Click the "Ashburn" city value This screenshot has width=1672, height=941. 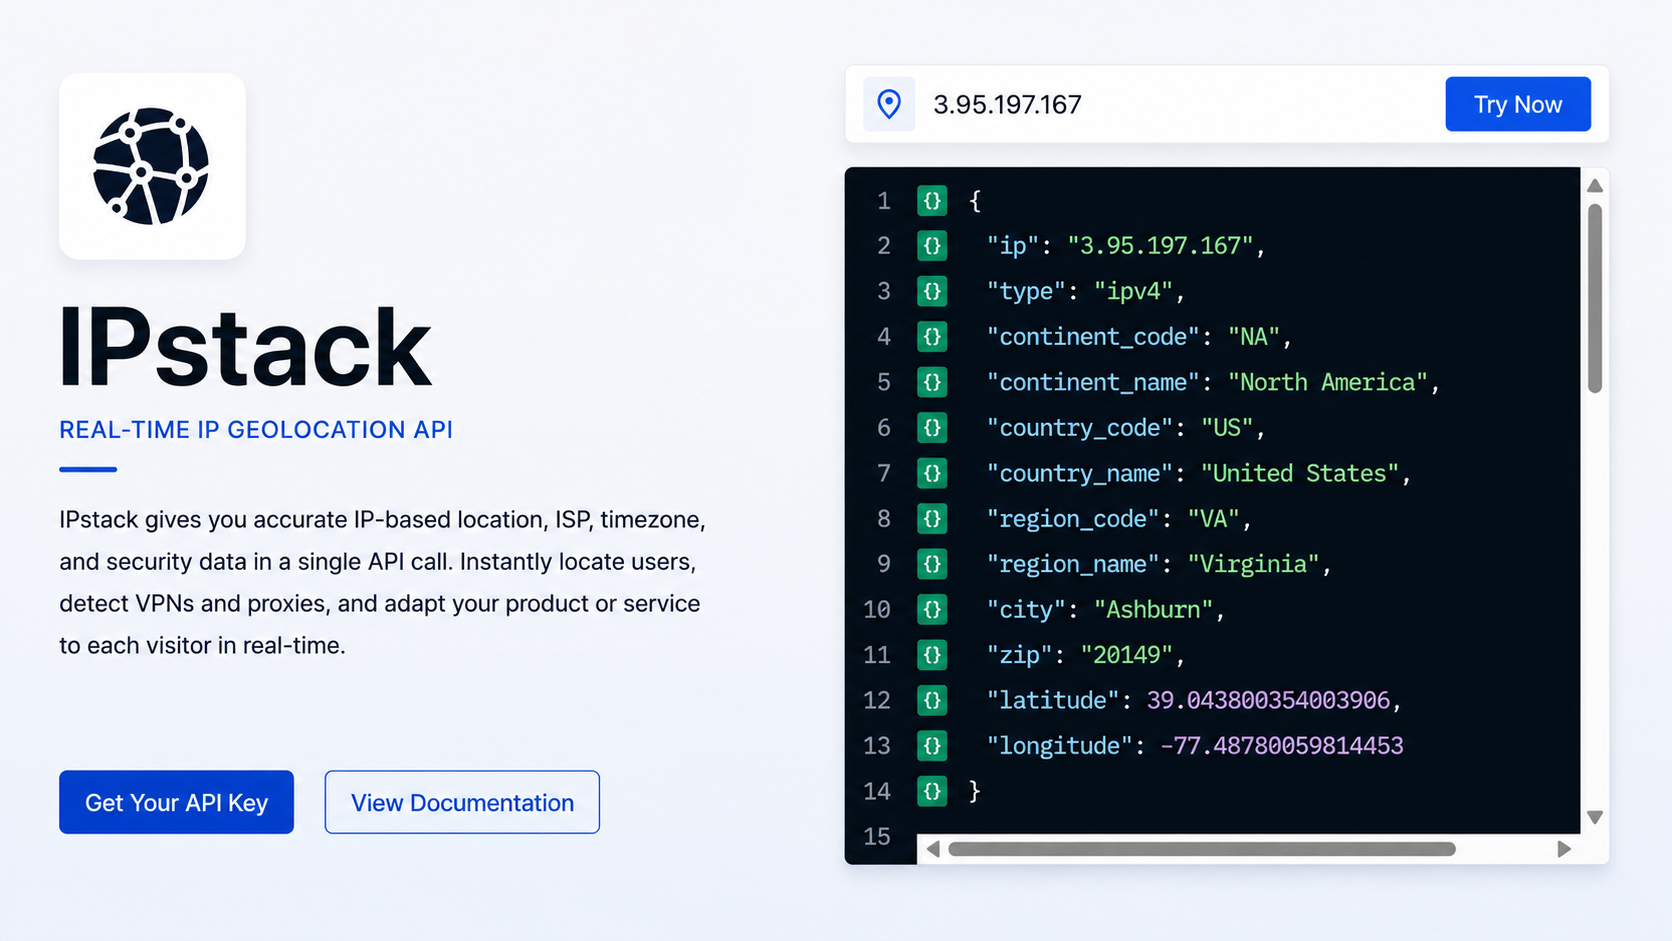click(x=1153, y=609)
